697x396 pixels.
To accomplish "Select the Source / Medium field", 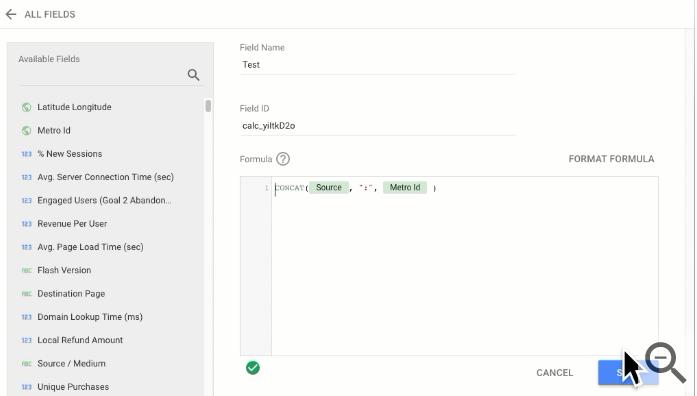I will (x=71, y=364).
